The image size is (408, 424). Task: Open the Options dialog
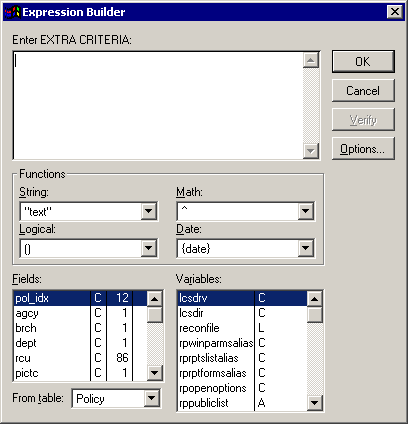coord(363,149)
